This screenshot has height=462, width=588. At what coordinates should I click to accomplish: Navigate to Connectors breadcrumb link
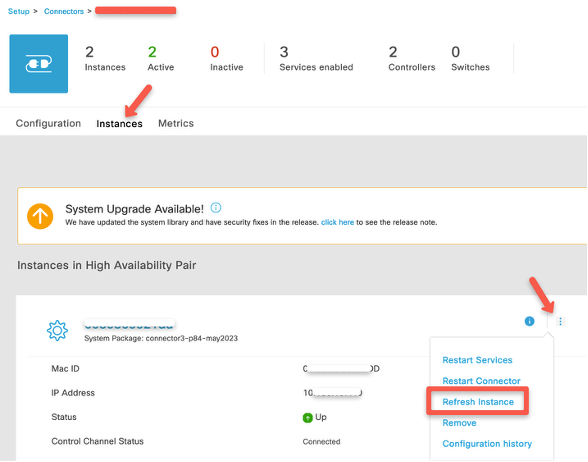64,11
